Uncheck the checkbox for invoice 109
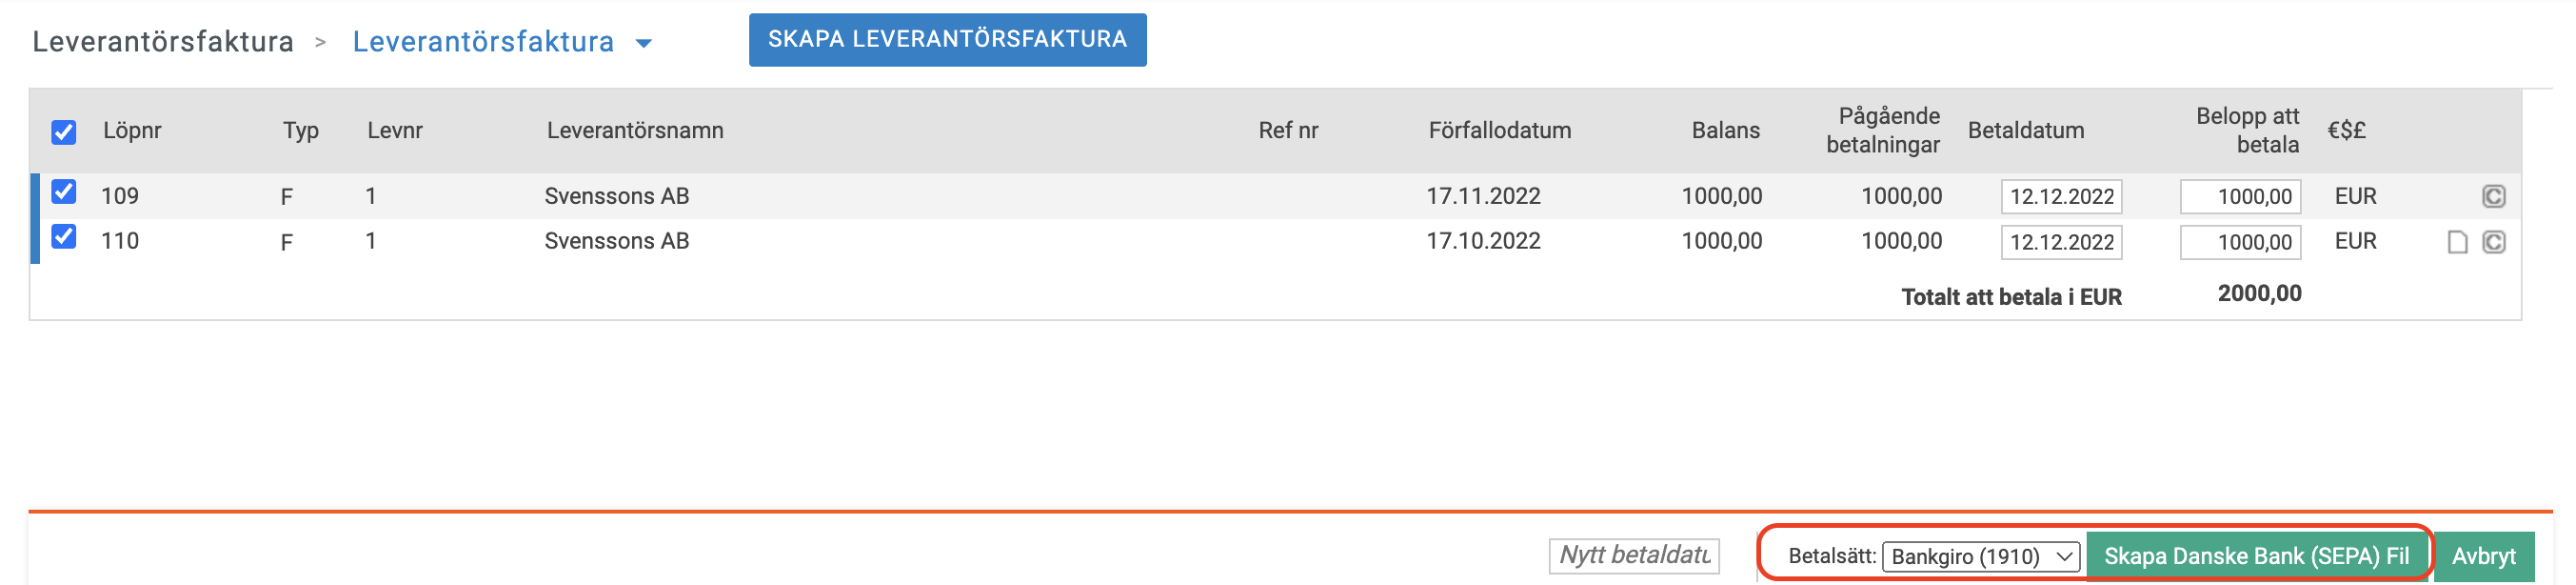 [x=64, y=192]
